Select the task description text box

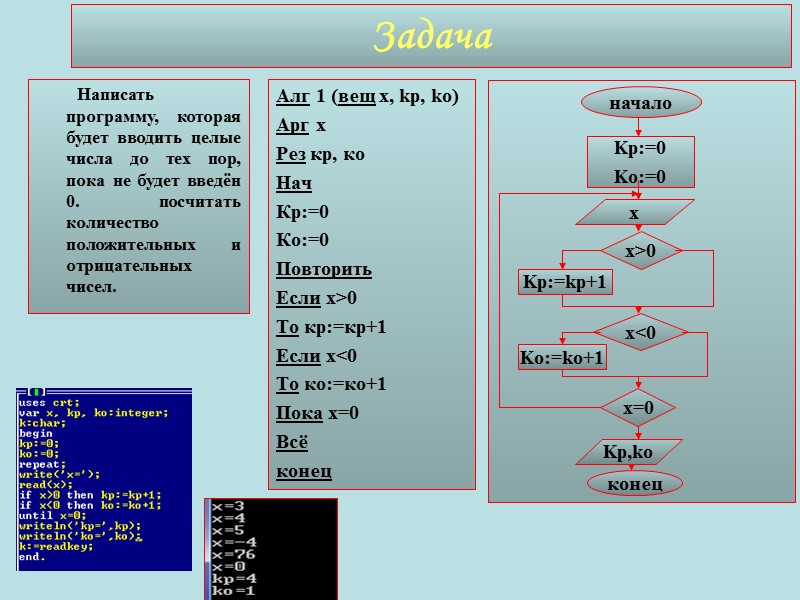tap(139, 193)
